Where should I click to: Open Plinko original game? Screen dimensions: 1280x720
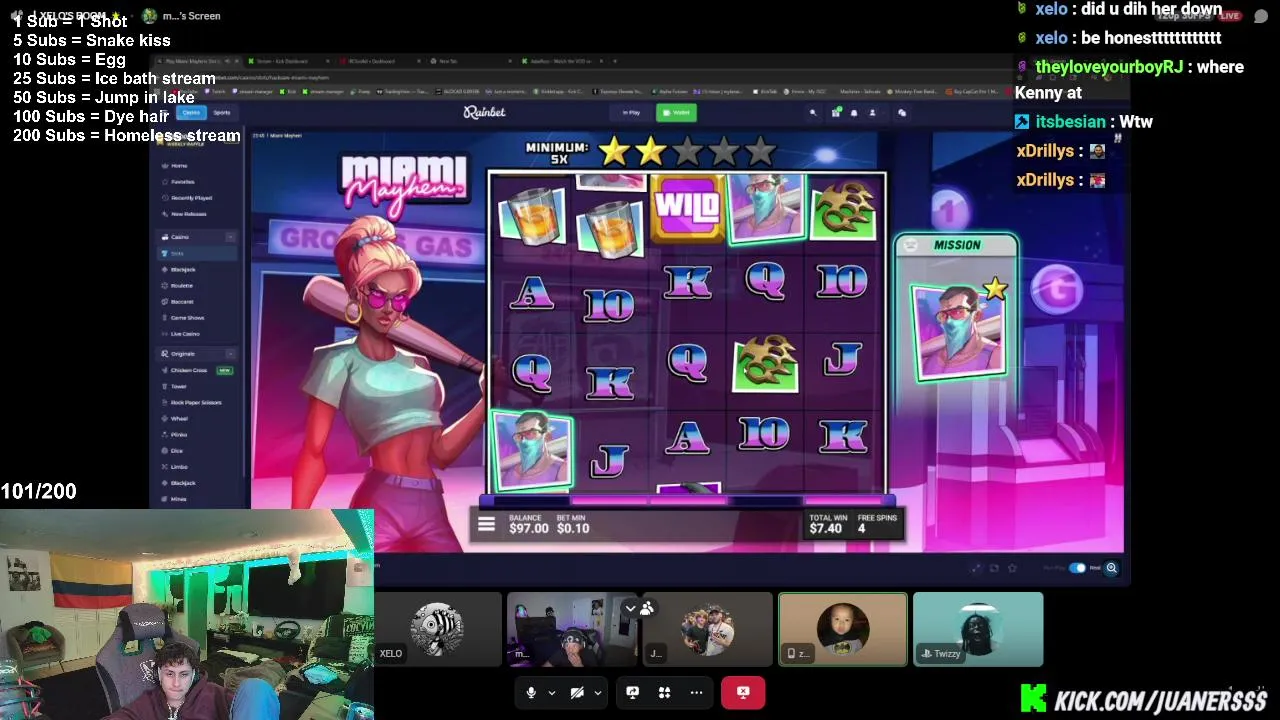coord(179,434)
